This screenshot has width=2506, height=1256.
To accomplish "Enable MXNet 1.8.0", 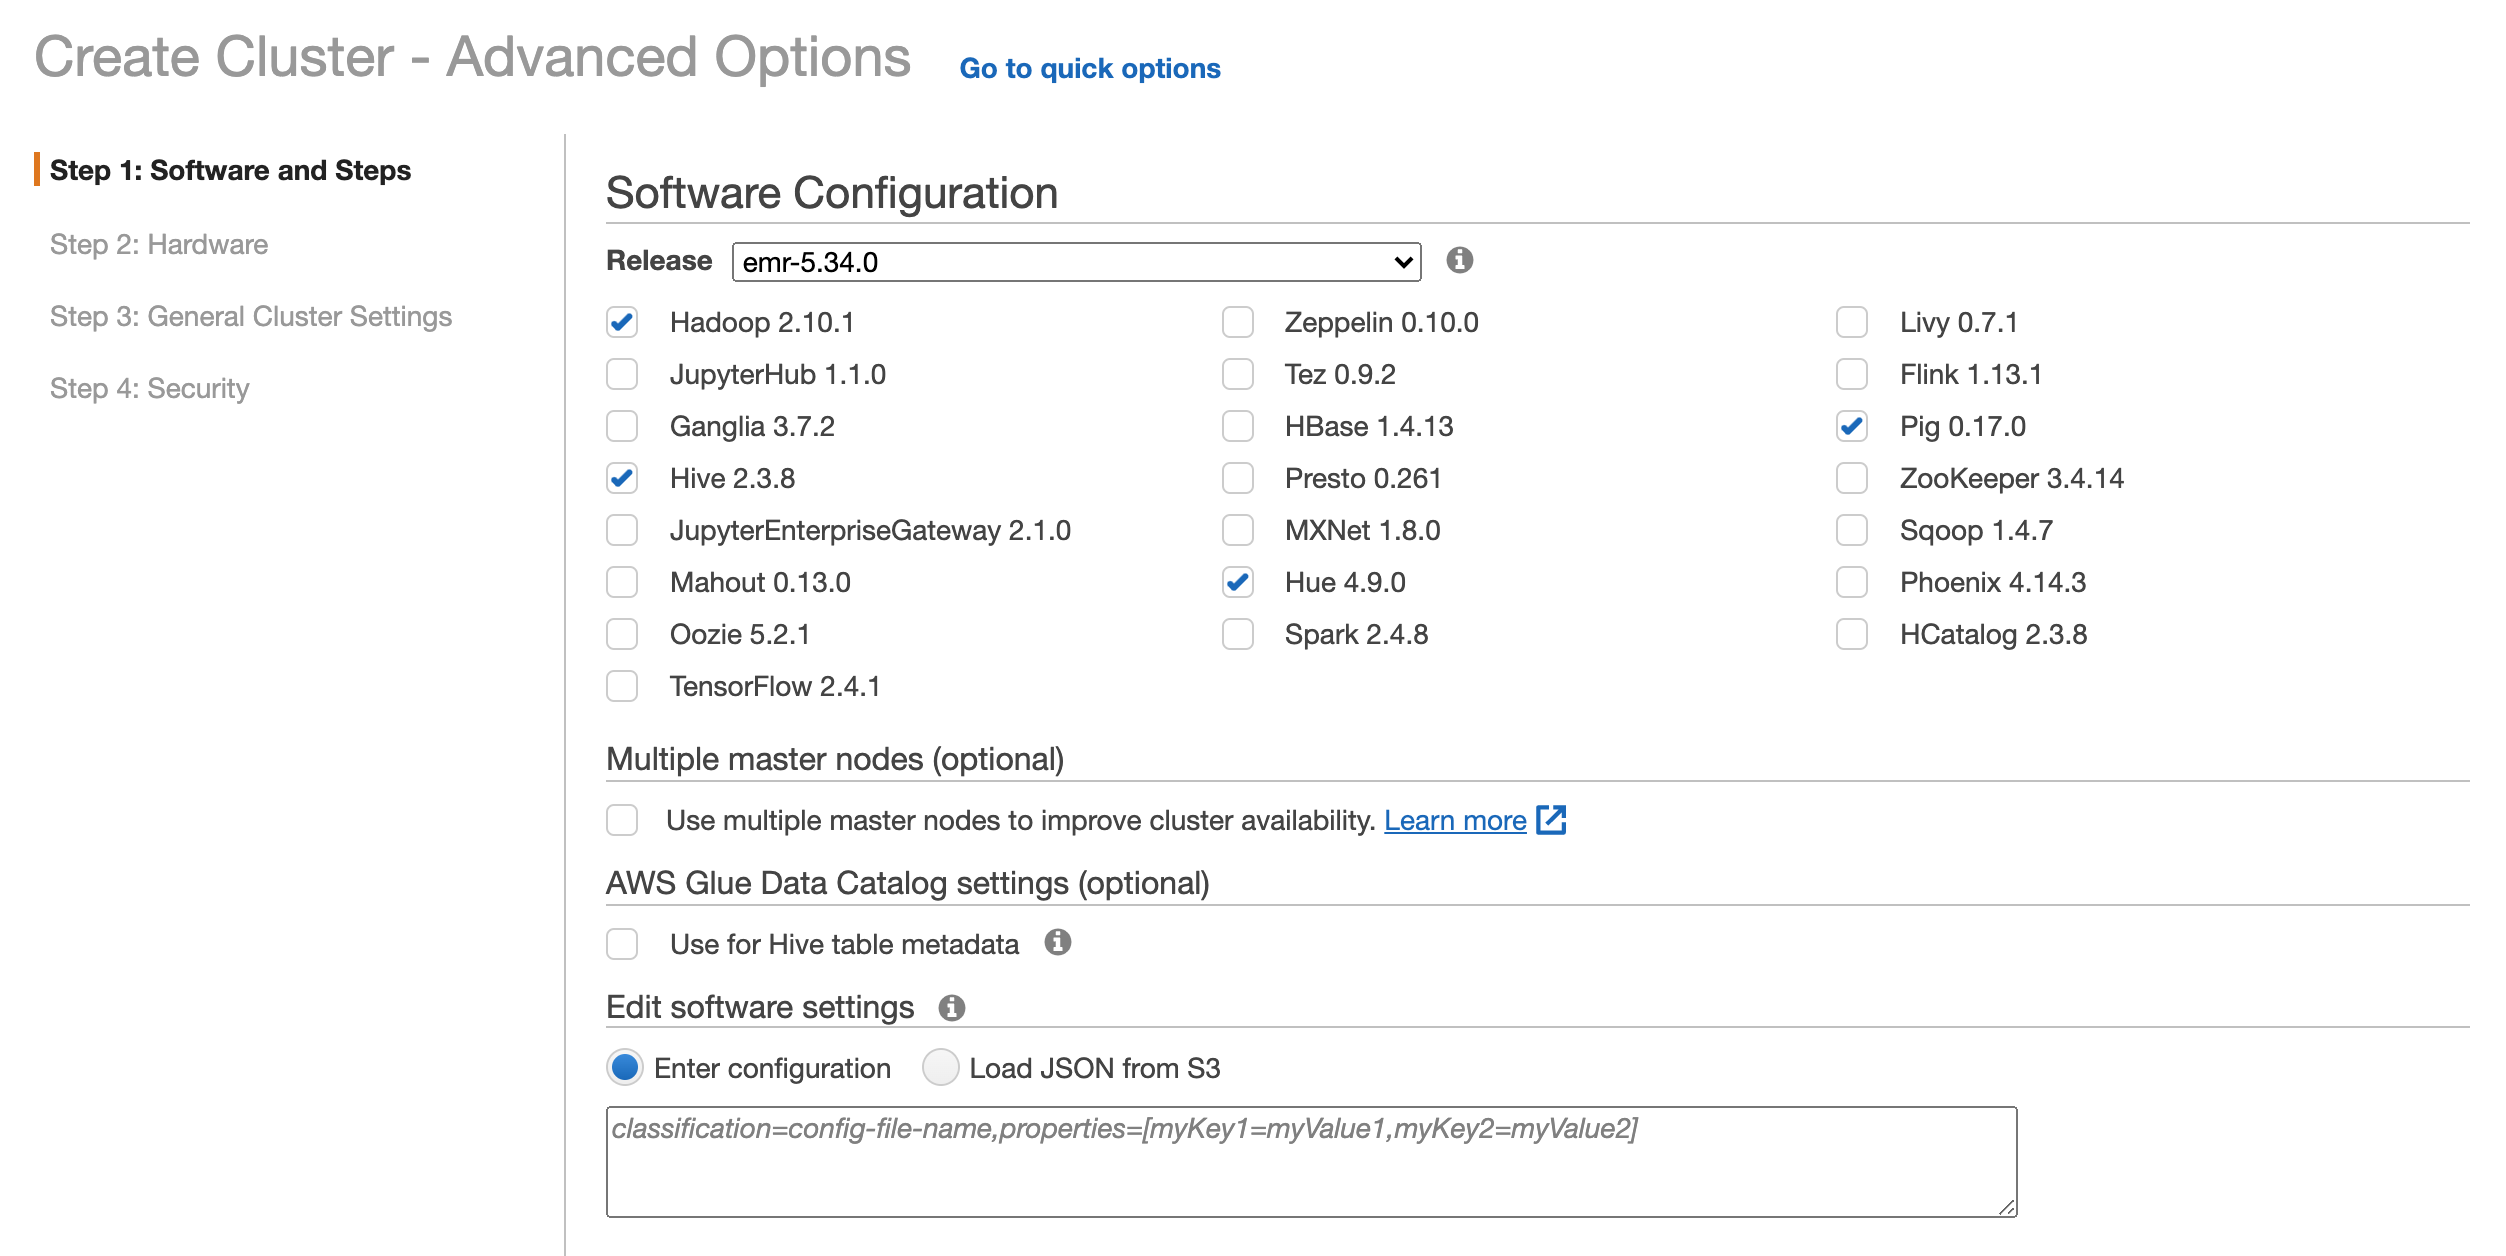I will [1238, 530].
